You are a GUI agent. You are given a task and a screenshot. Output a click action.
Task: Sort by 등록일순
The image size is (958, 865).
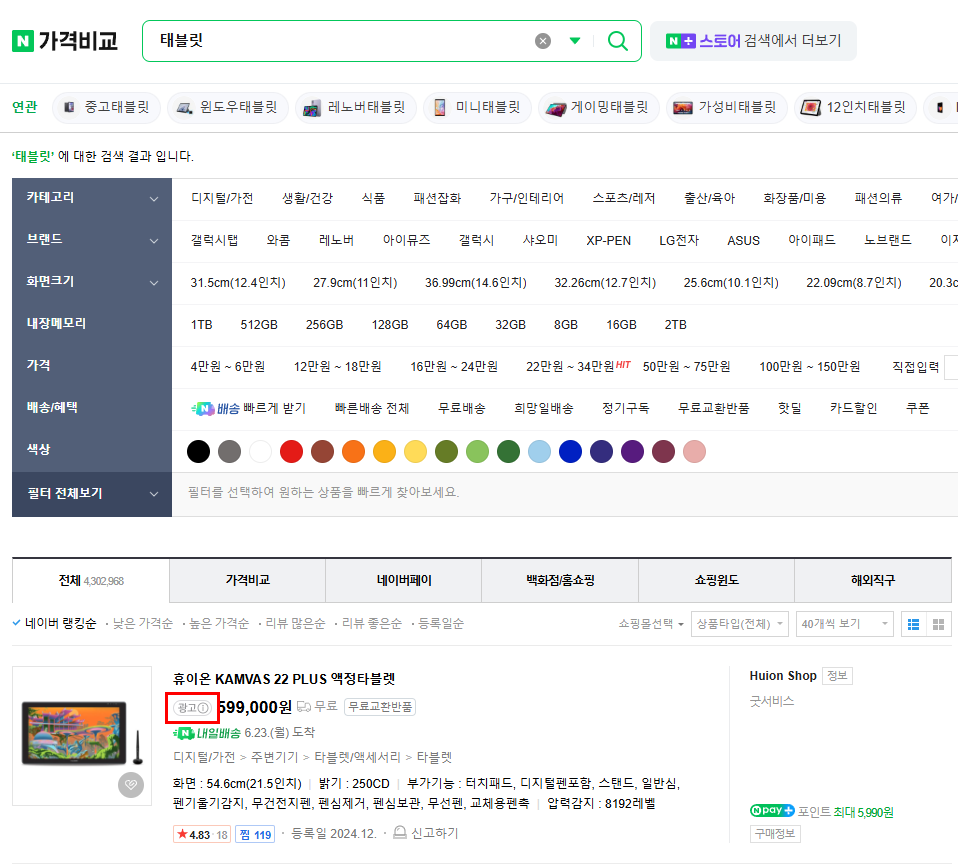coord(441,624)
